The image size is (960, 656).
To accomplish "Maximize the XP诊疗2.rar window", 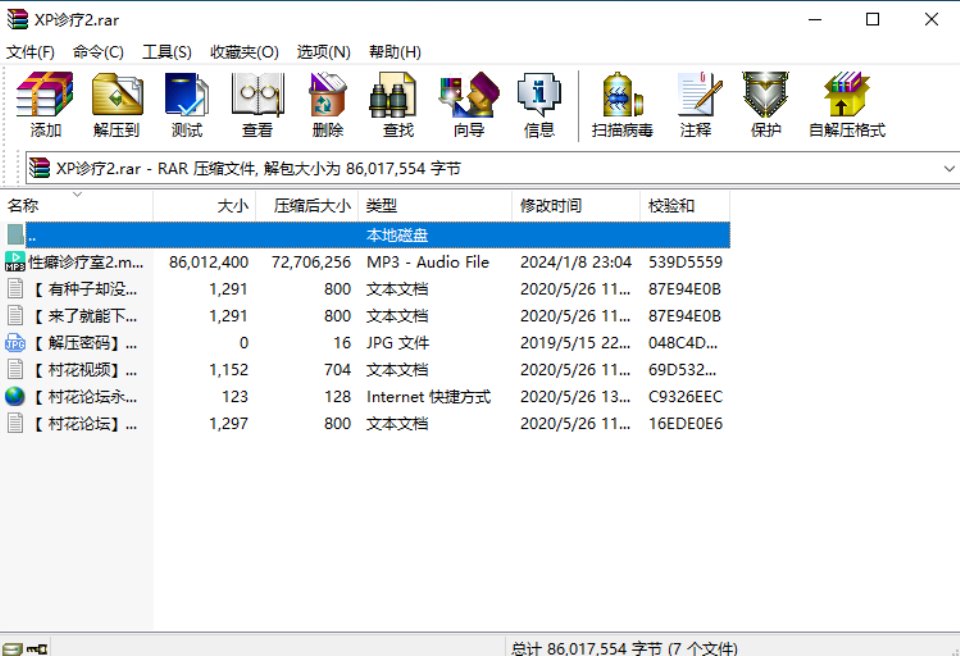I will [872, 19].
